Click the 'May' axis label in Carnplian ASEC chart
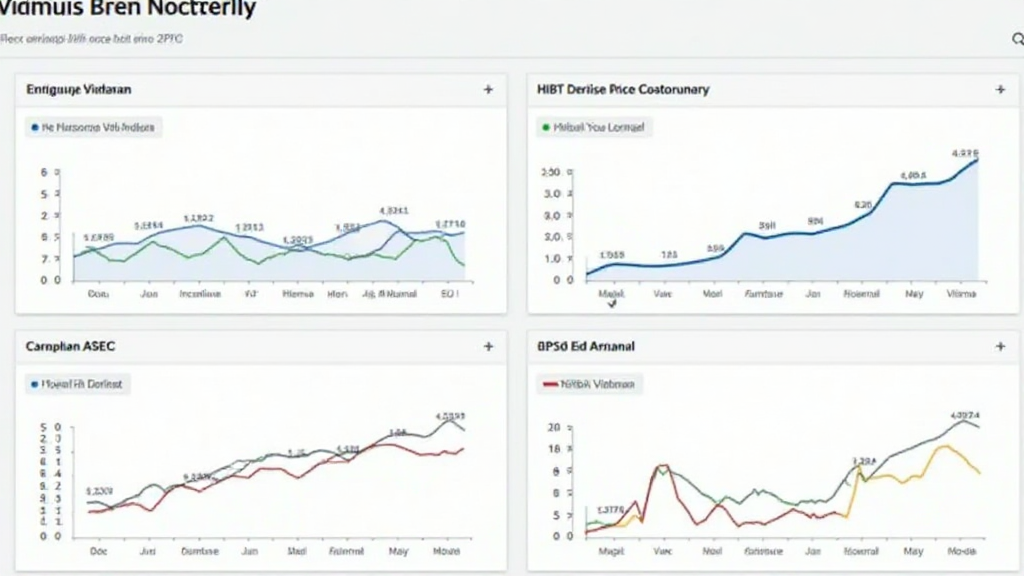Screen dimensions: 1024x576 click(x=398, y=551)
